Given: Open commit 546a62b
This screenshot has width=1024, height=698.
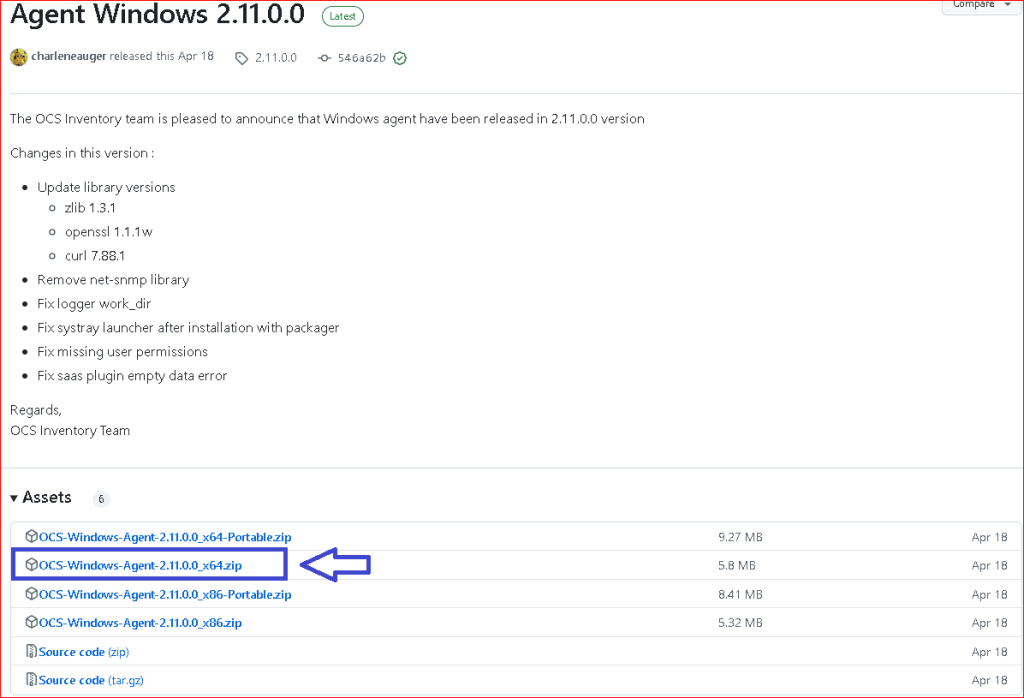Looking at the screenshot, I should (x=362, y=57).
